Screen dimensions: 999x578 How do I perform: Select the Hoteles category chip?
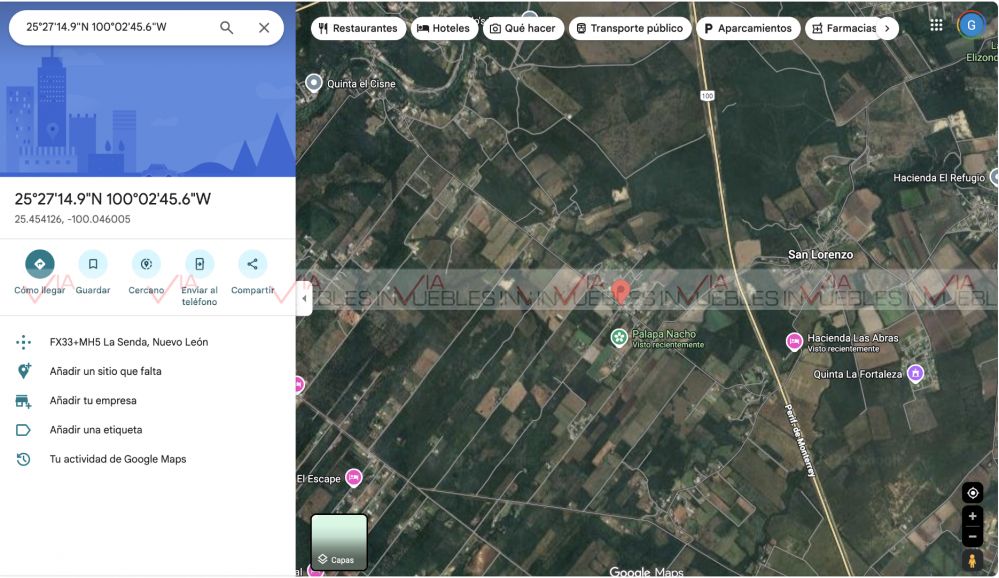pyautogui.click(x=443, y=29)
